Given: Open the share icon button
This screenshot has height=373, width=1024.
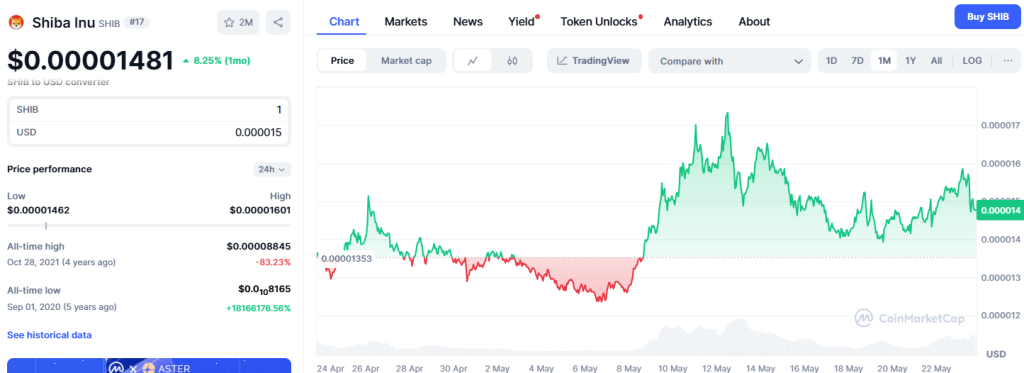Looking at the screenshot, I should pos(278,22).
